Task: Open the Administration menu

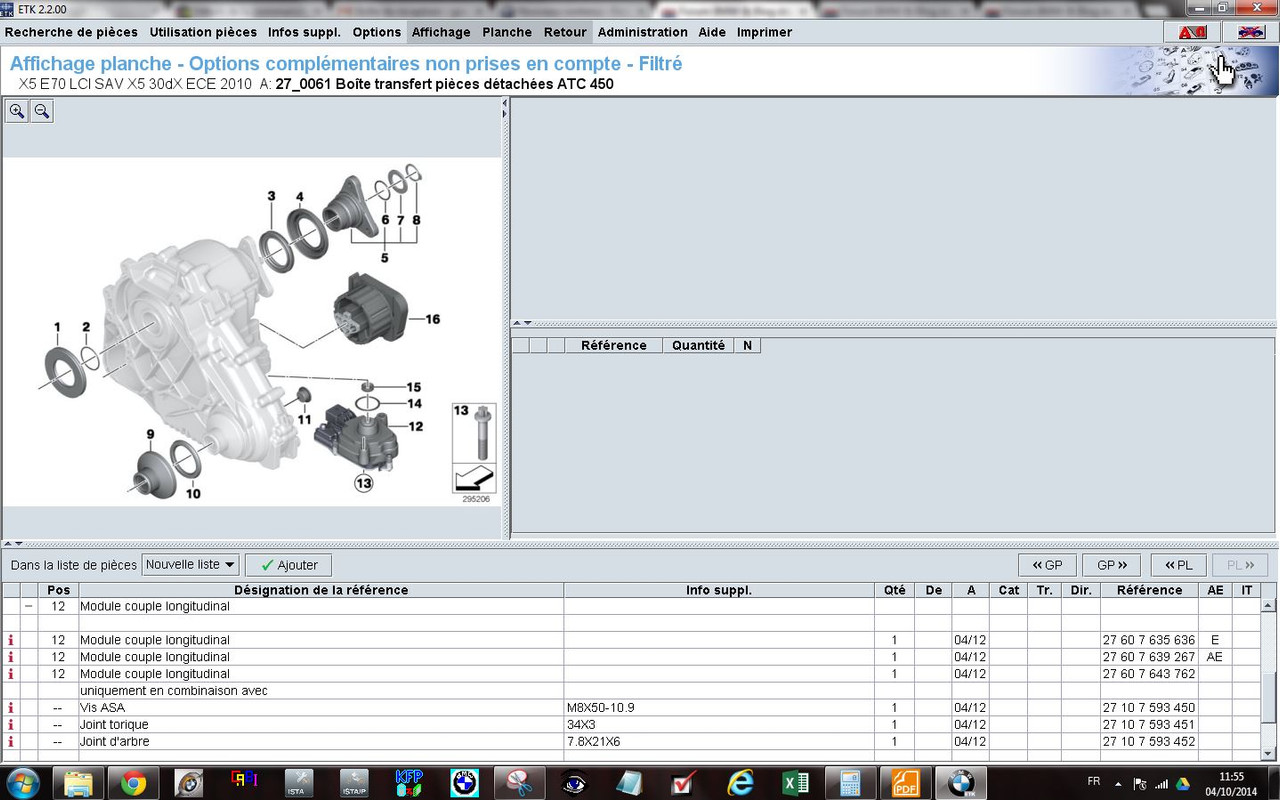Action: 643,32
